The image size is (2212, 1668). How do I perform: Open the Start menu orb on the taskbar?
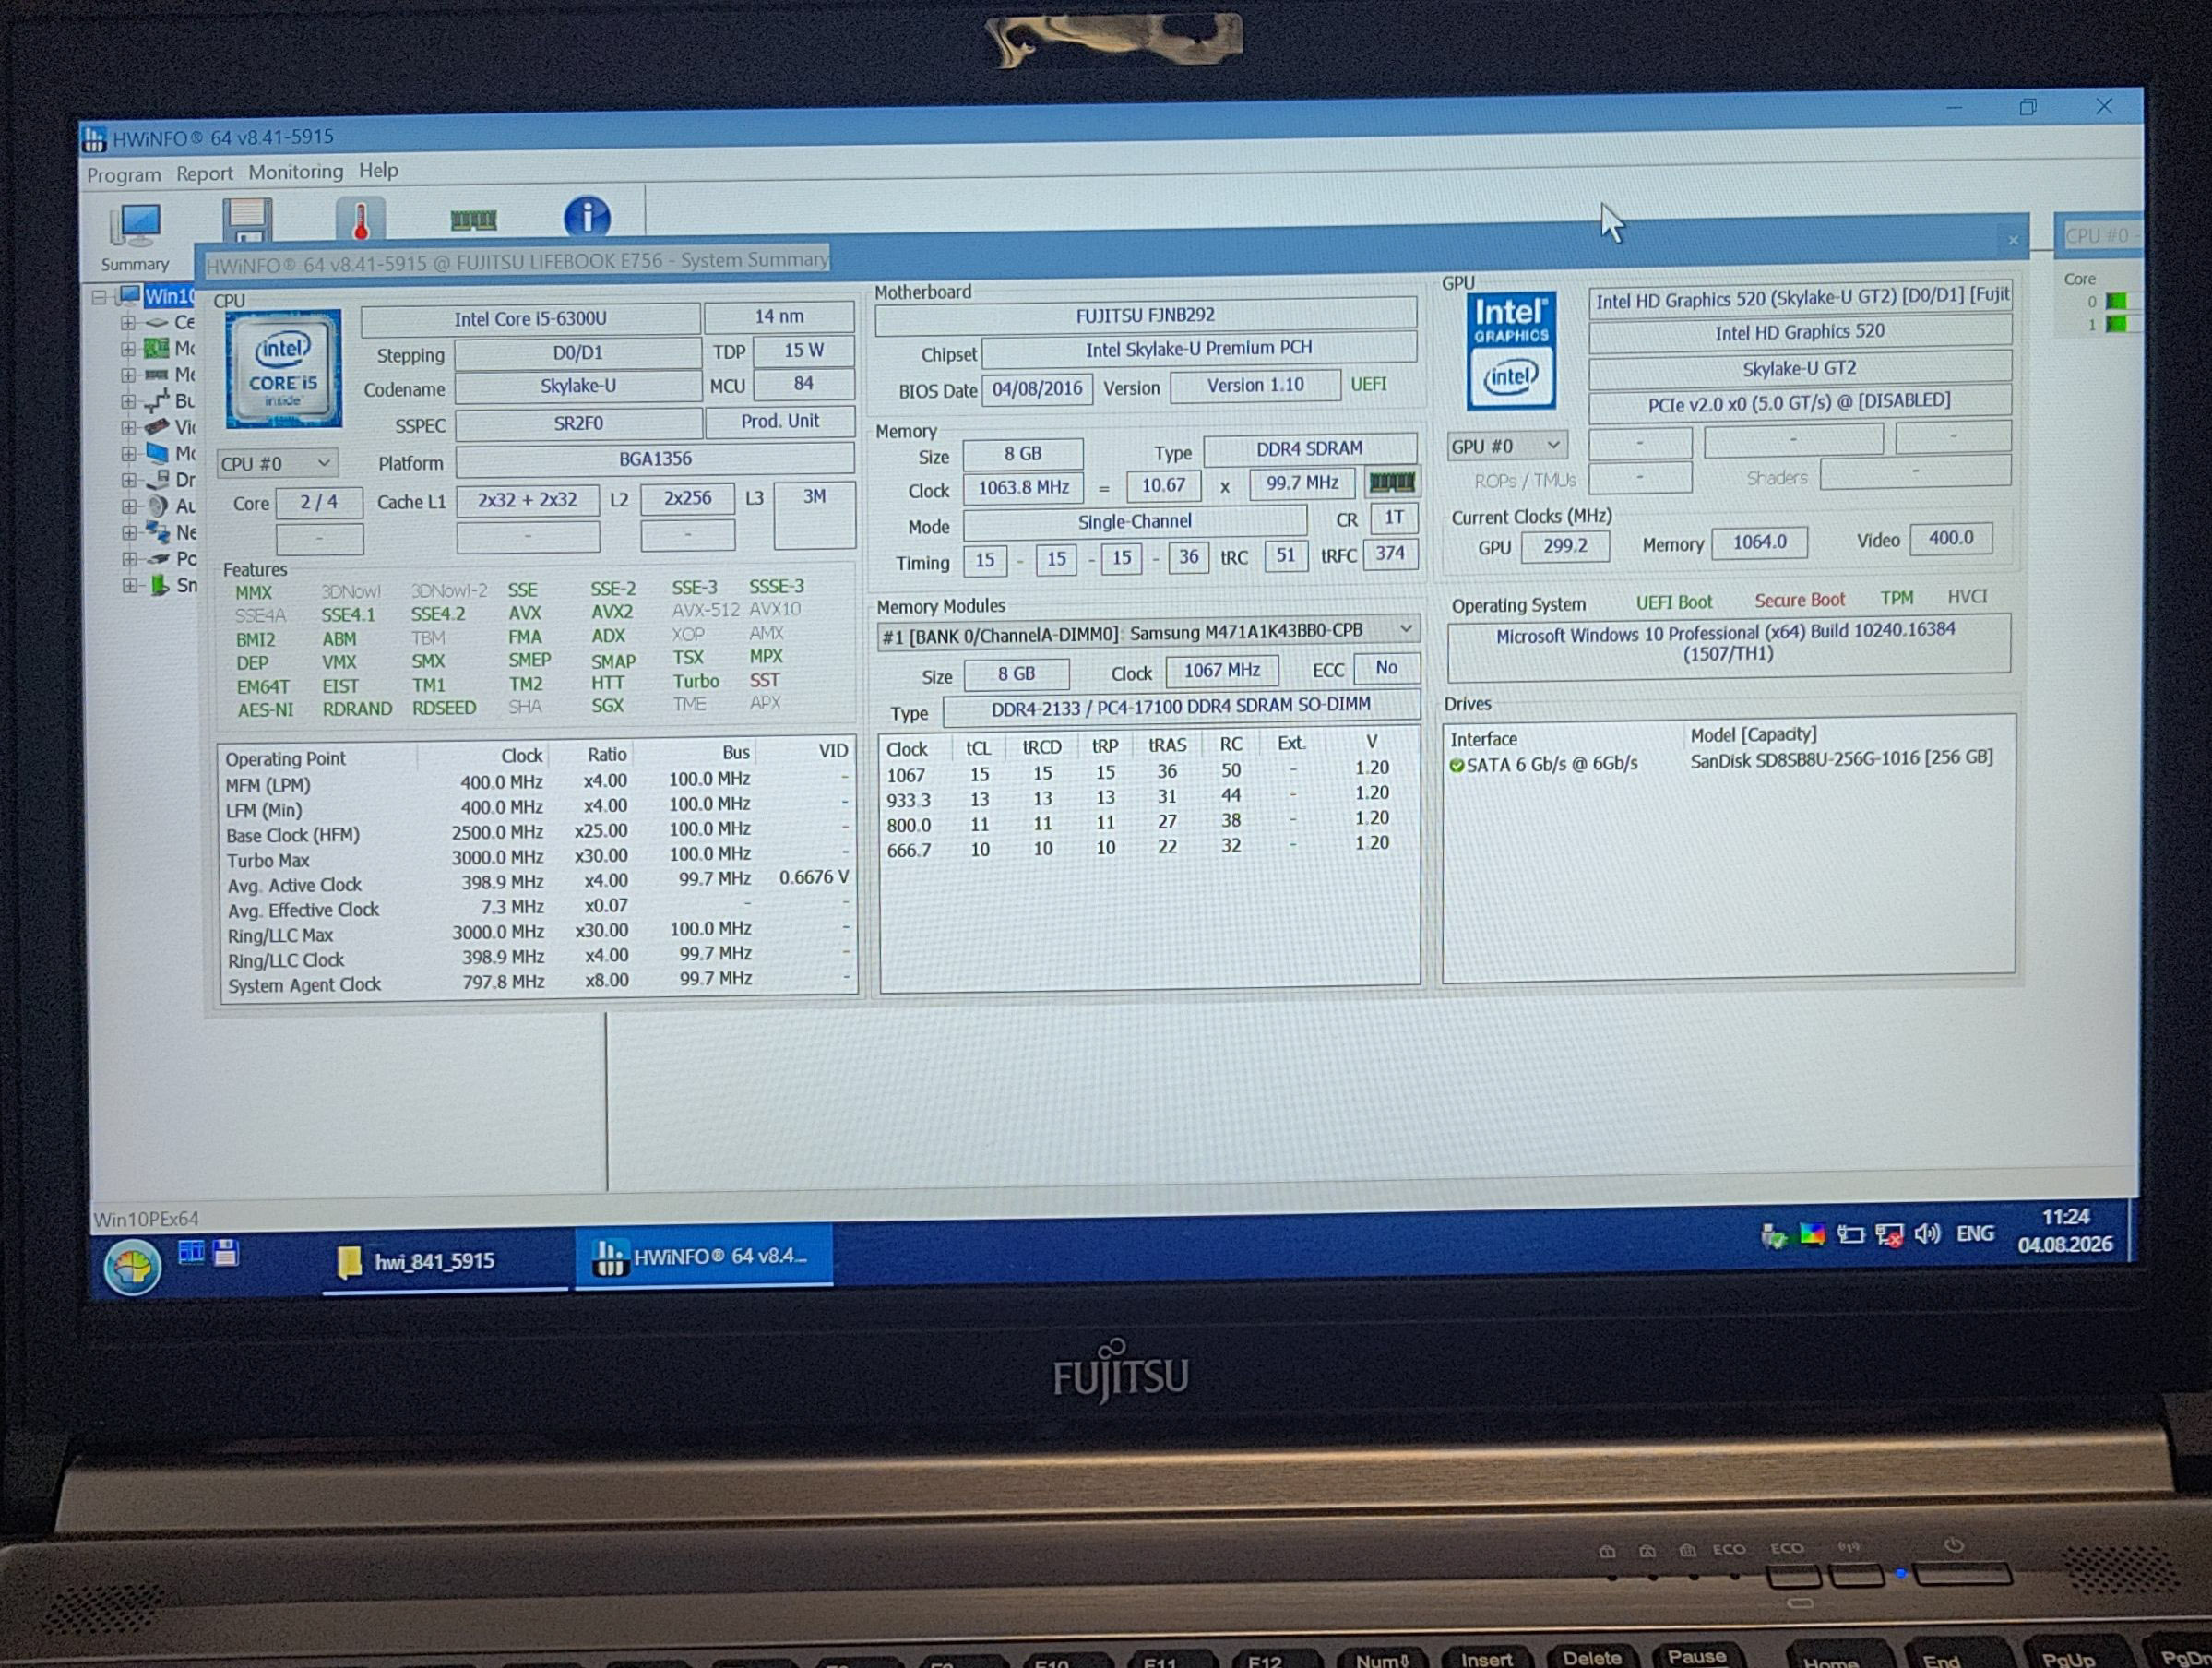tap(132, 1267)
